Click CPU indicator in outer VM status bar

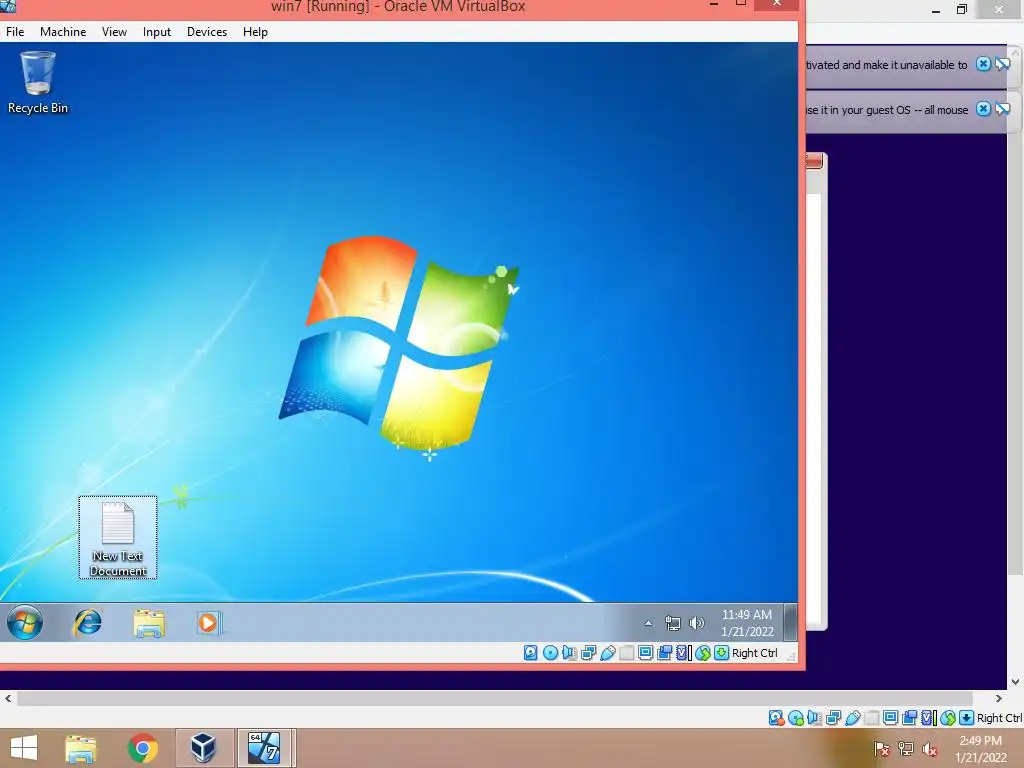[x=928, y=718]
